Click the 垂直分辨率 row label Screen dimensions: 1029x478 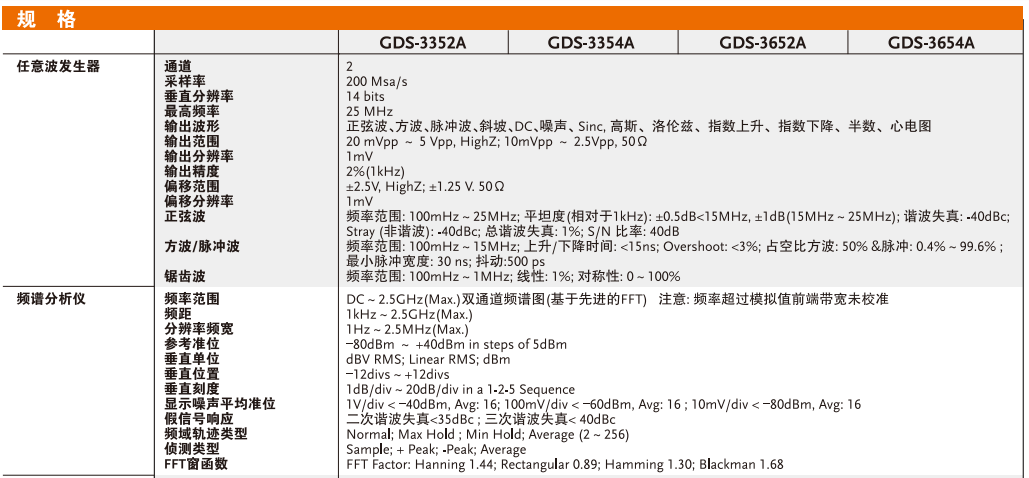(x=198, y=97)
